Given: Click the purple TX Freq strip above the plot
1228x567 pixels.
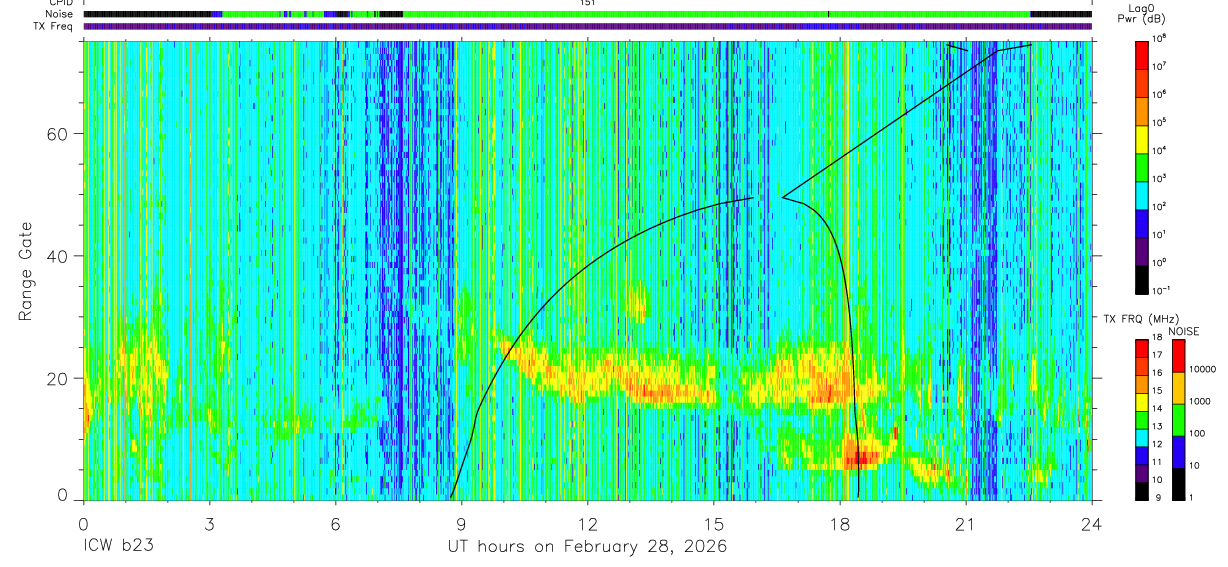Looking at the screenshot, I should point(588,26).
